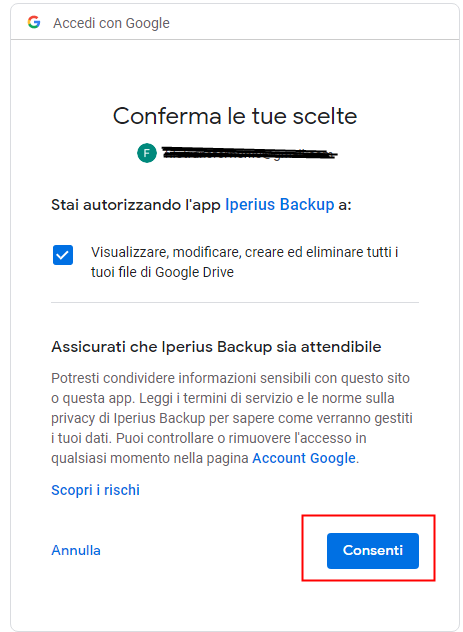The width and height of the screenshot is (463, 632).
Task: Click the qualsiasi momento nella pagina text
Action: [x=149, y=458]
